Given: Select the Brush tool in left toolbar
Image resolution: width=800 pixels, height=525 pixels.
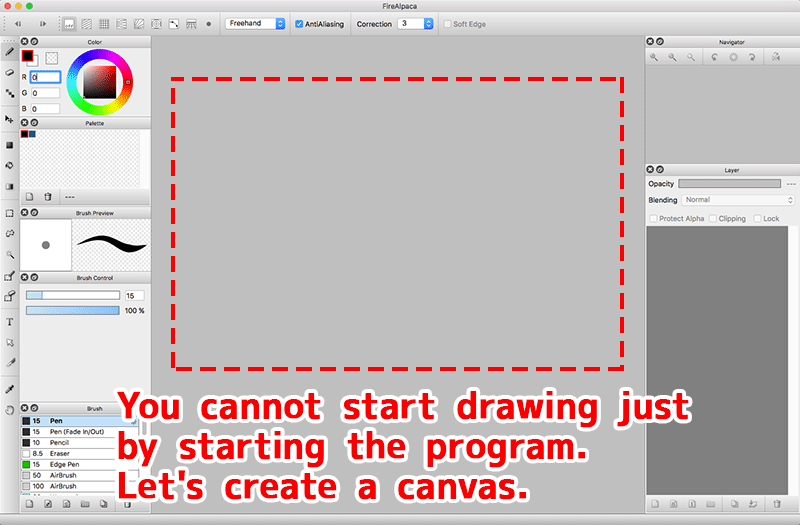Looking at the screenshot, I should pyautogui.click(x=9, y=52).
